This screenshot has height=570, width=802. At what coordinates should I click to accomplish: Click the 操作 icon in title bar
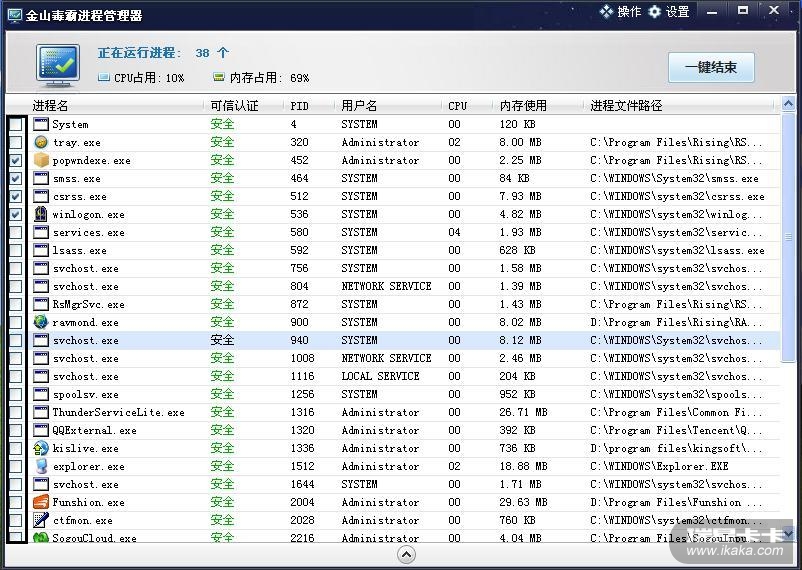click(x=607, y=11)
